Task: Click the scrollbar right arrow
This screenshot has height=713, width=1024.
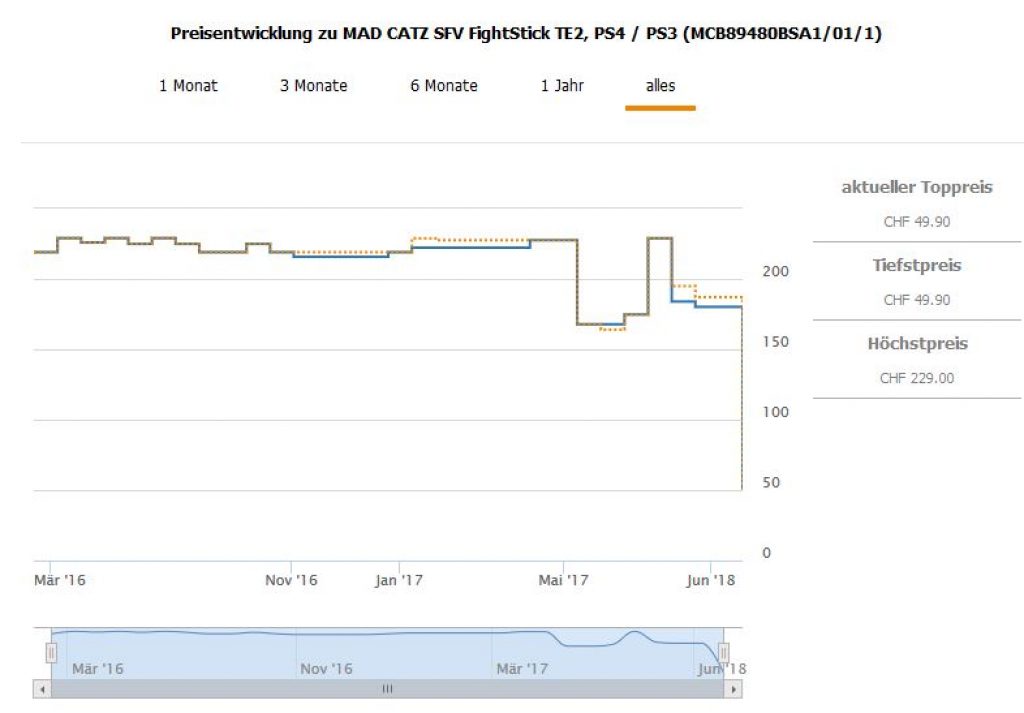Action: point(734,689)
